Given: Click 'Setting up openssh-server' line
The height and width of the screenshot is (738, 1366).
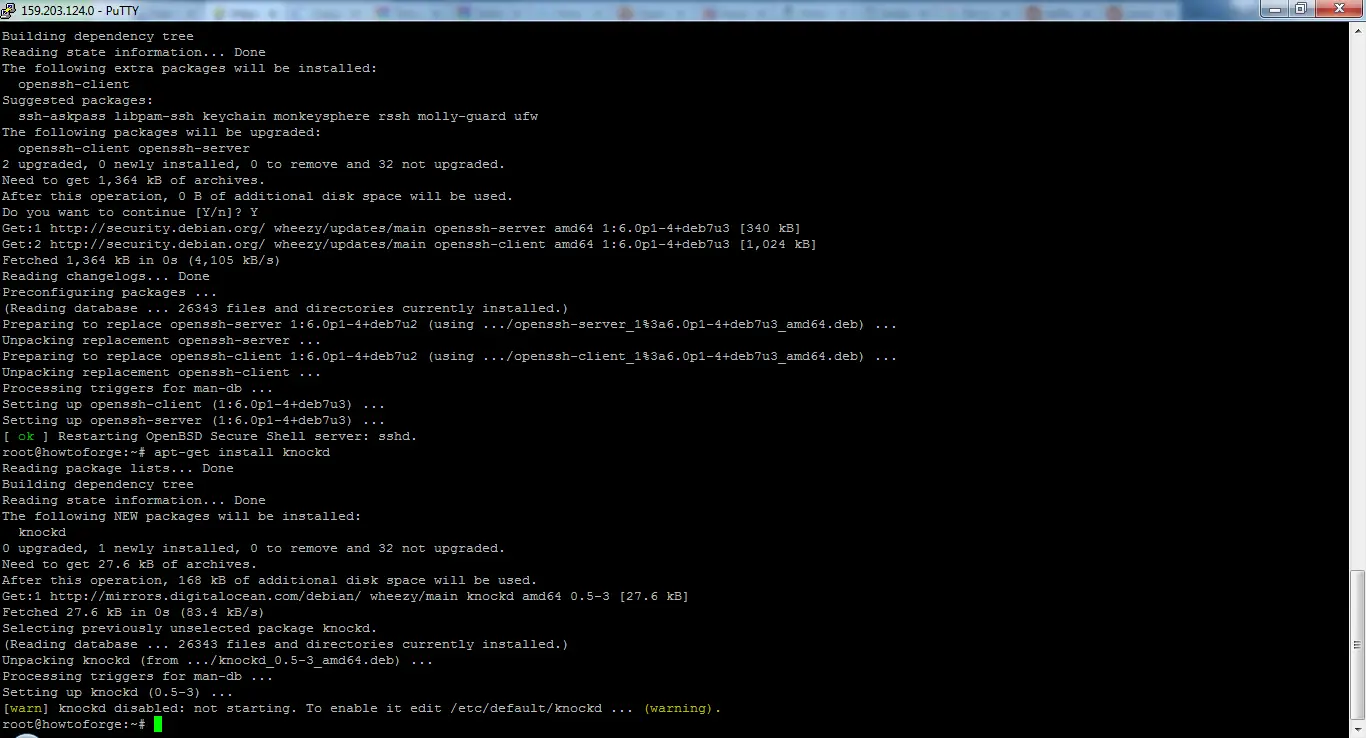Looking at the screenshot, I should 194,420.
